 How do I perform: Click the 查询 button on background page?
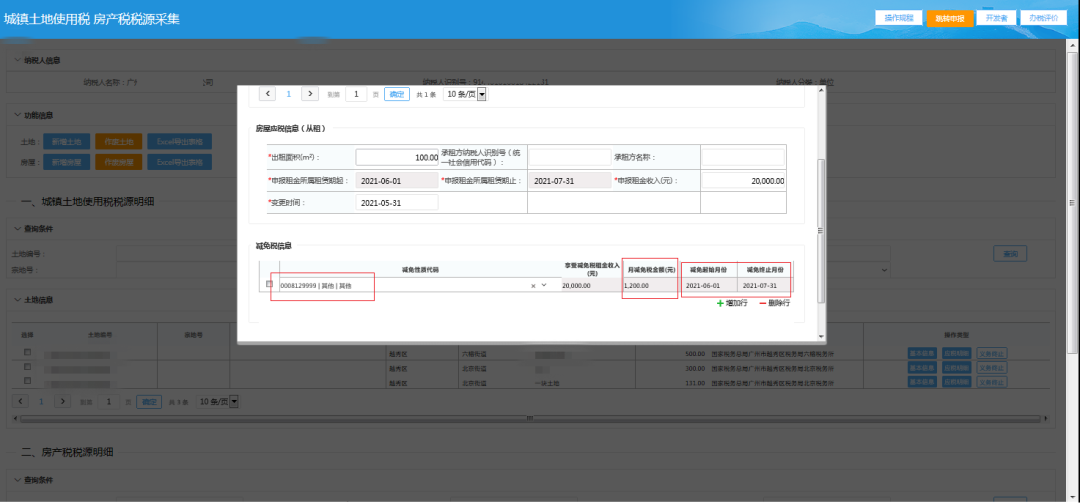[1010, 253]
